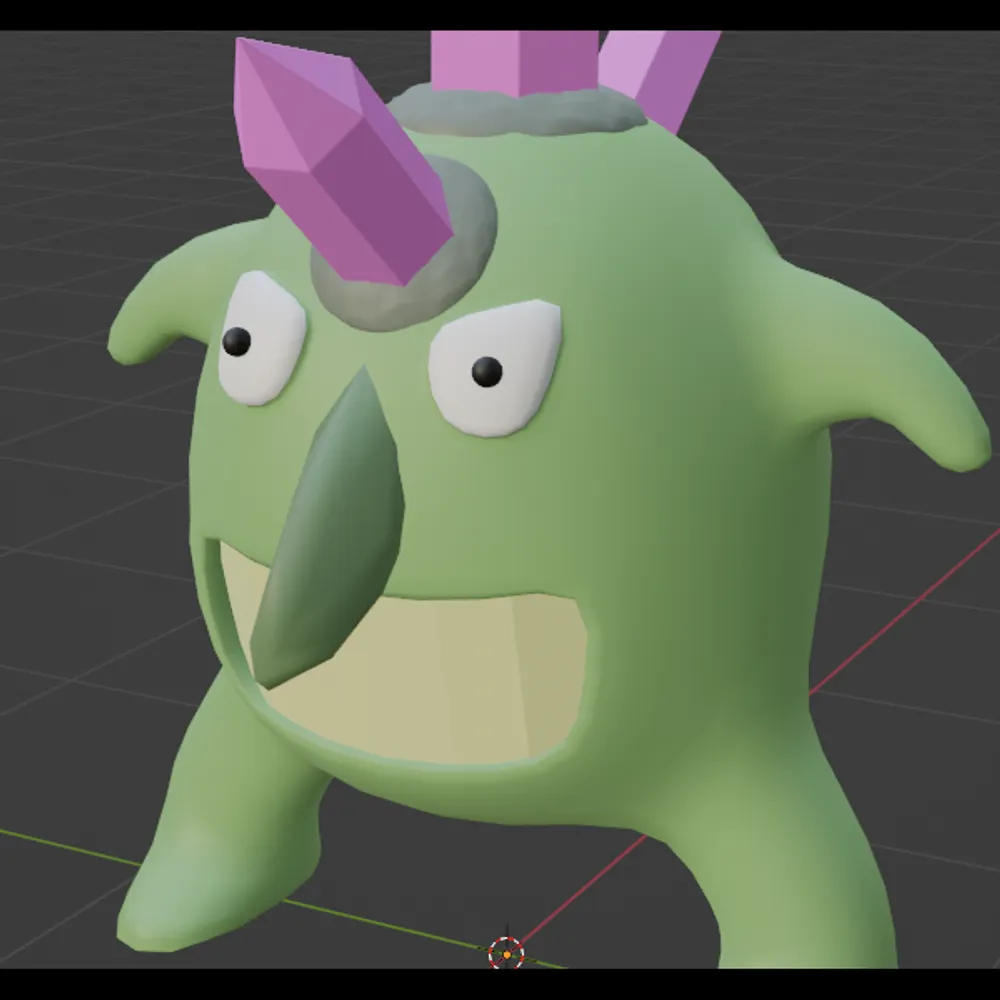The image size is (1000, 1000).
Task: Click the red X axis line
Action: 900,618
